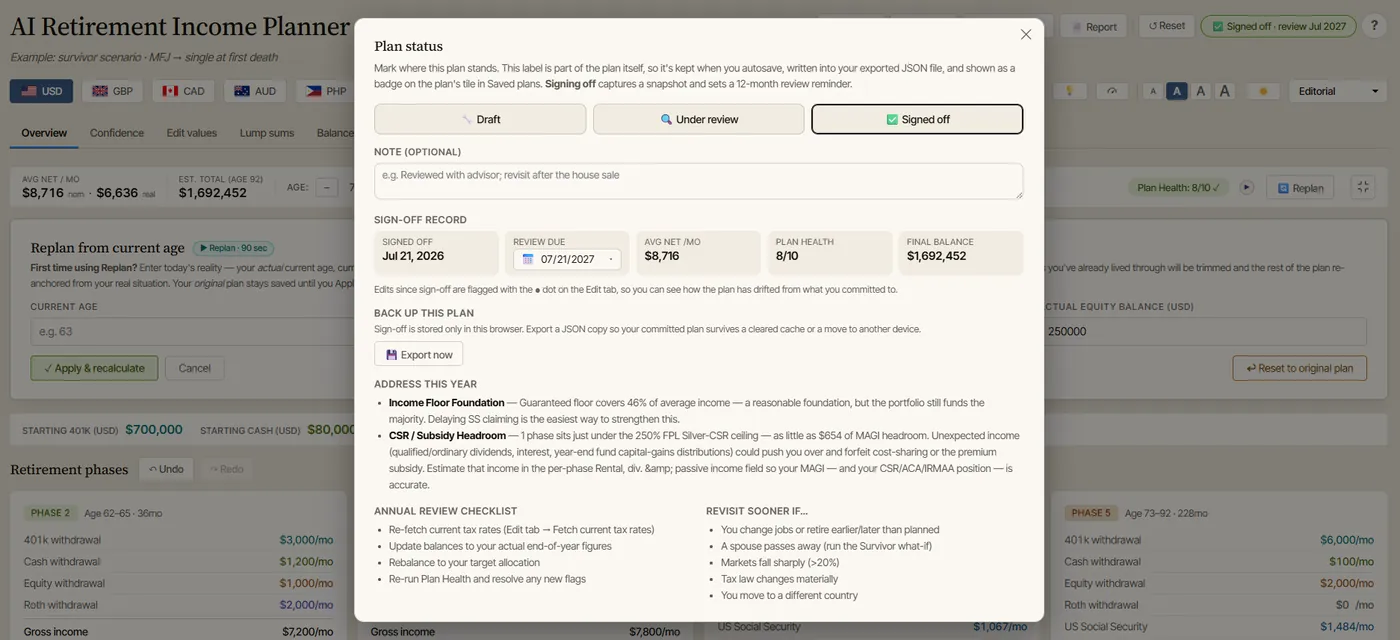Click the Income Floor Foundation bullet heading
Screen dimensions: 1400x640
pos(446,403)
